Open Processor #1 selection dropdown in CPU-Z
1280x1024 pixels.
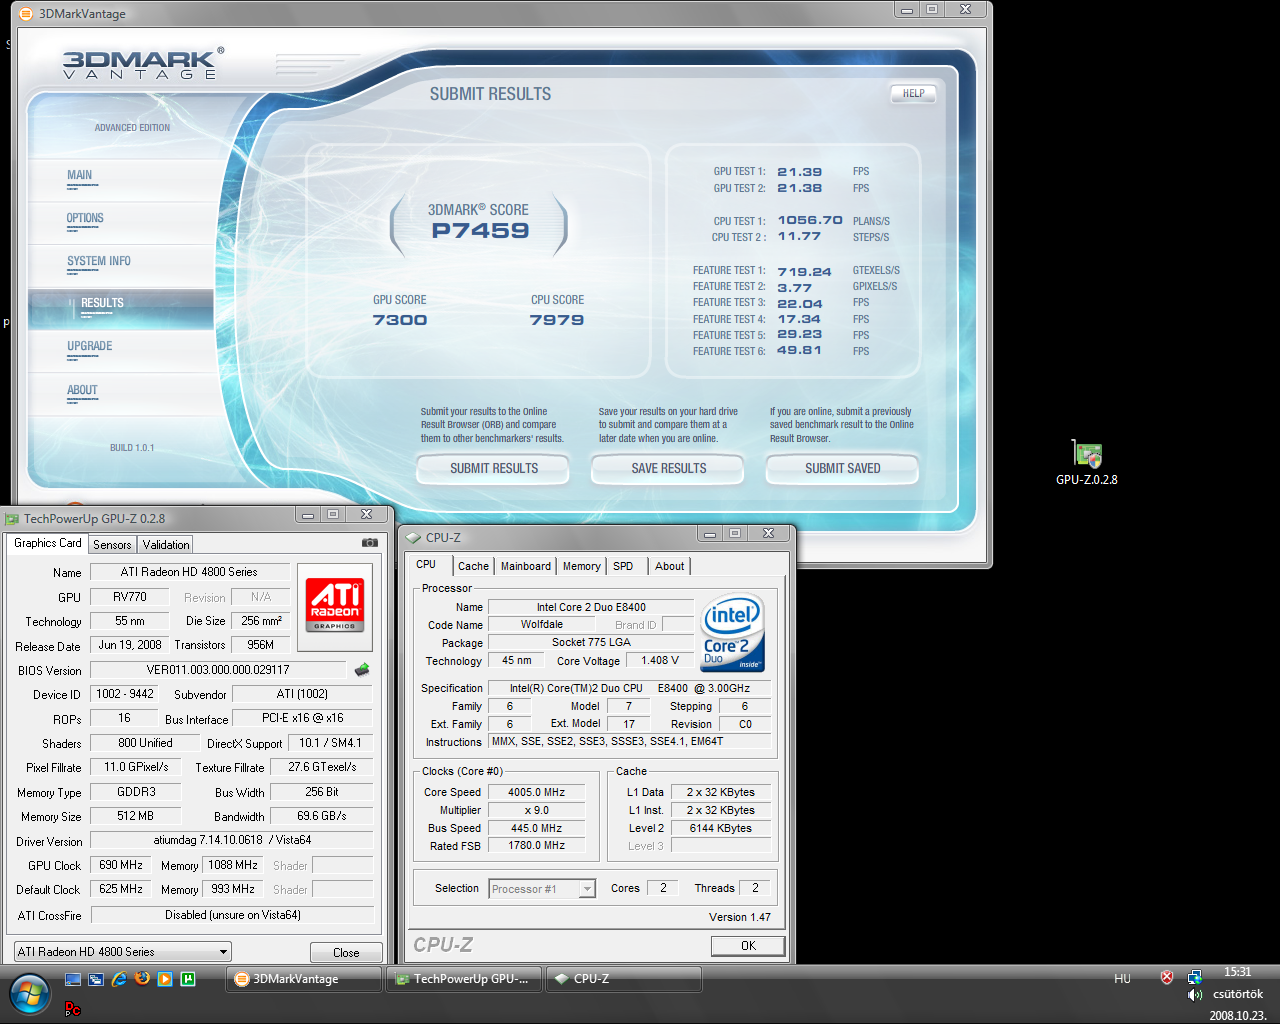pos(542,888)
